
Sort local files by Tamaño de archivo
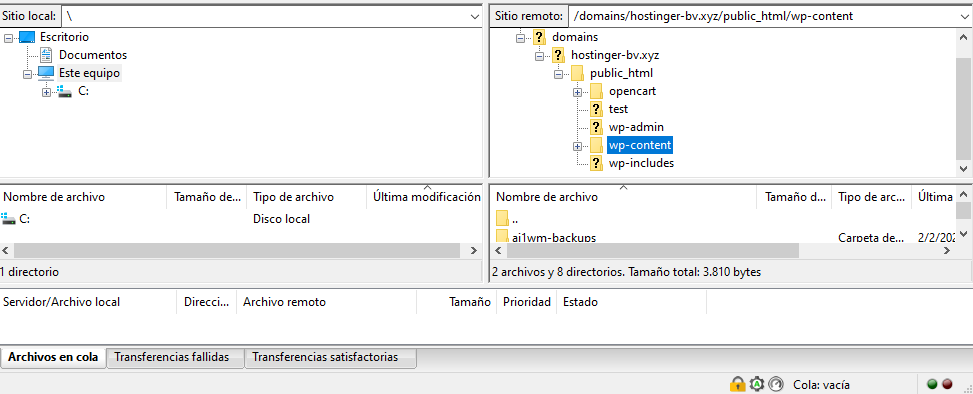point(207,197)
